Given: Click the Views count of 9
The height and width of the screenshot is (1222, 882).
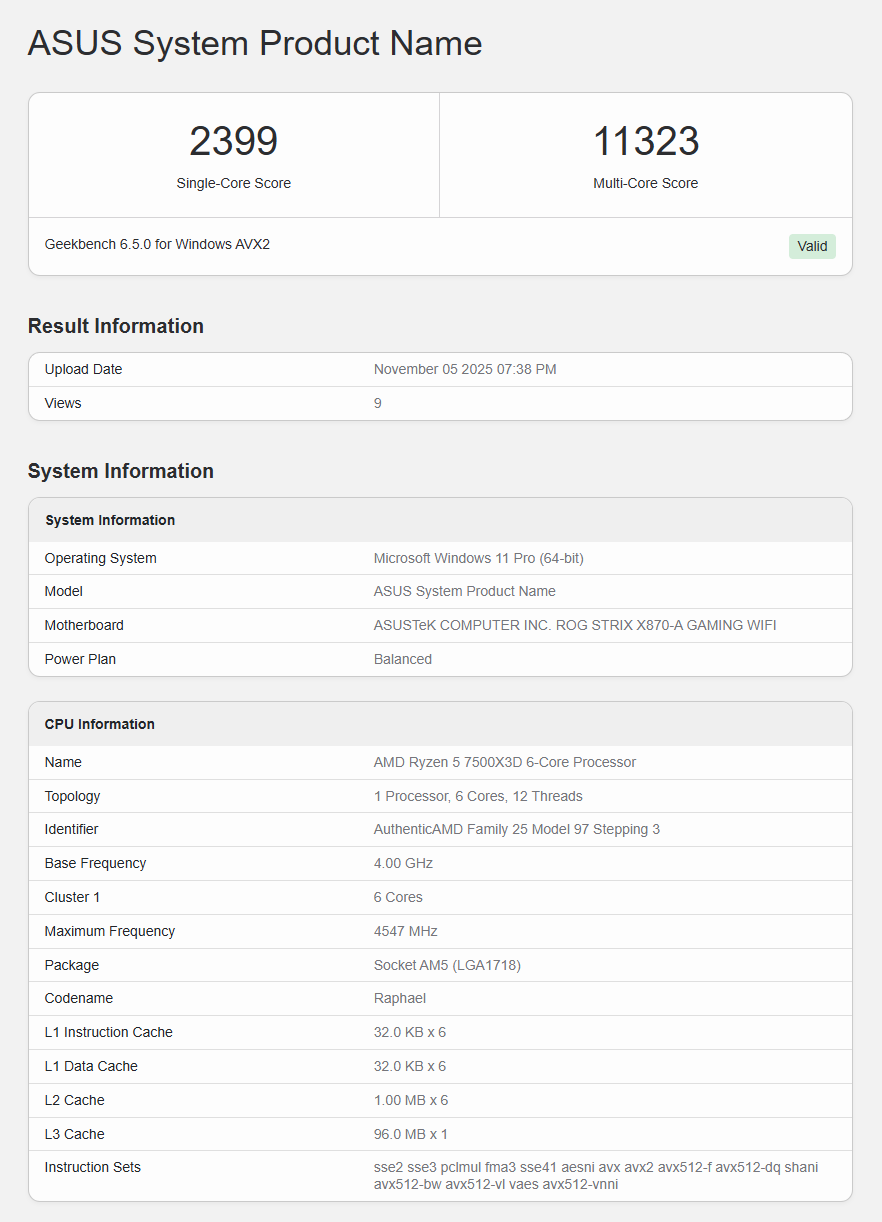Looking at the screenshot, I should pos(377,403).
